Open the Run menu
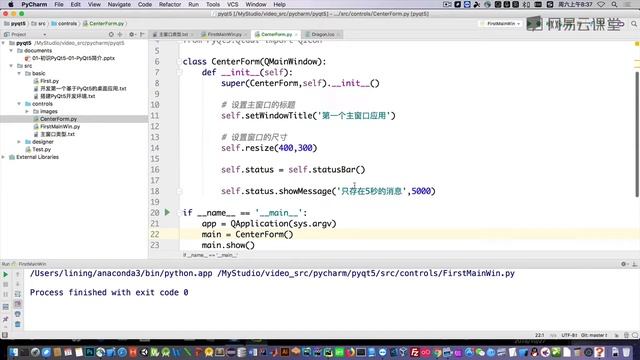 point(193,4)
